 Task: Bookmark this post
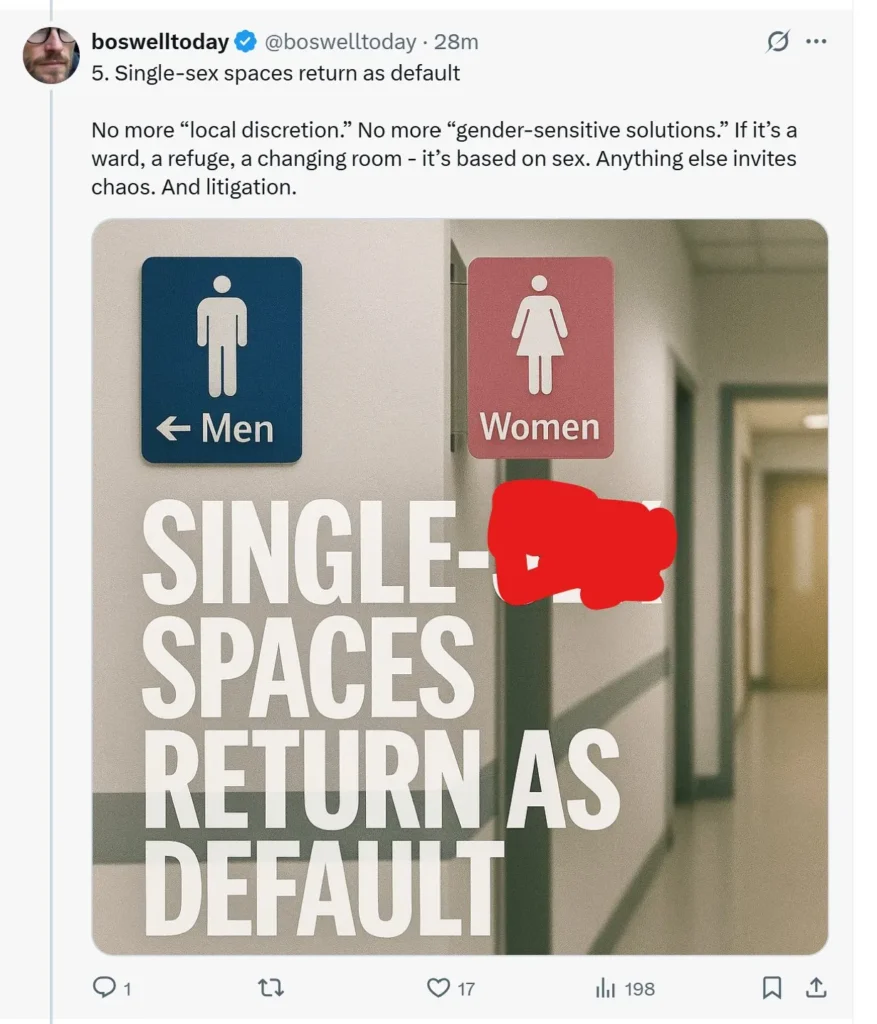coord(772,987)
